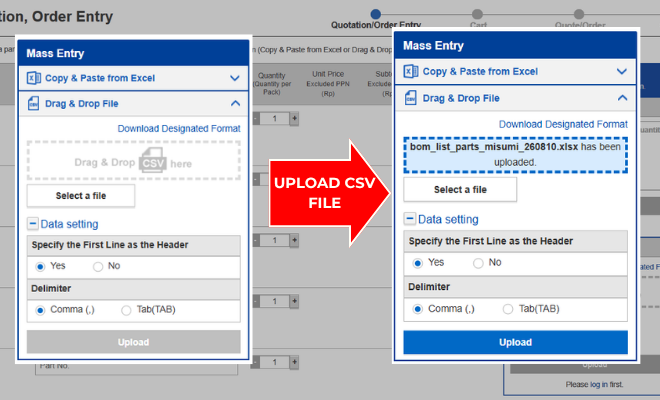Open Drag & Drop File section label in the empty-dropzone panel
The height and width of the screenshot is (400, 660).
[82, 104]
